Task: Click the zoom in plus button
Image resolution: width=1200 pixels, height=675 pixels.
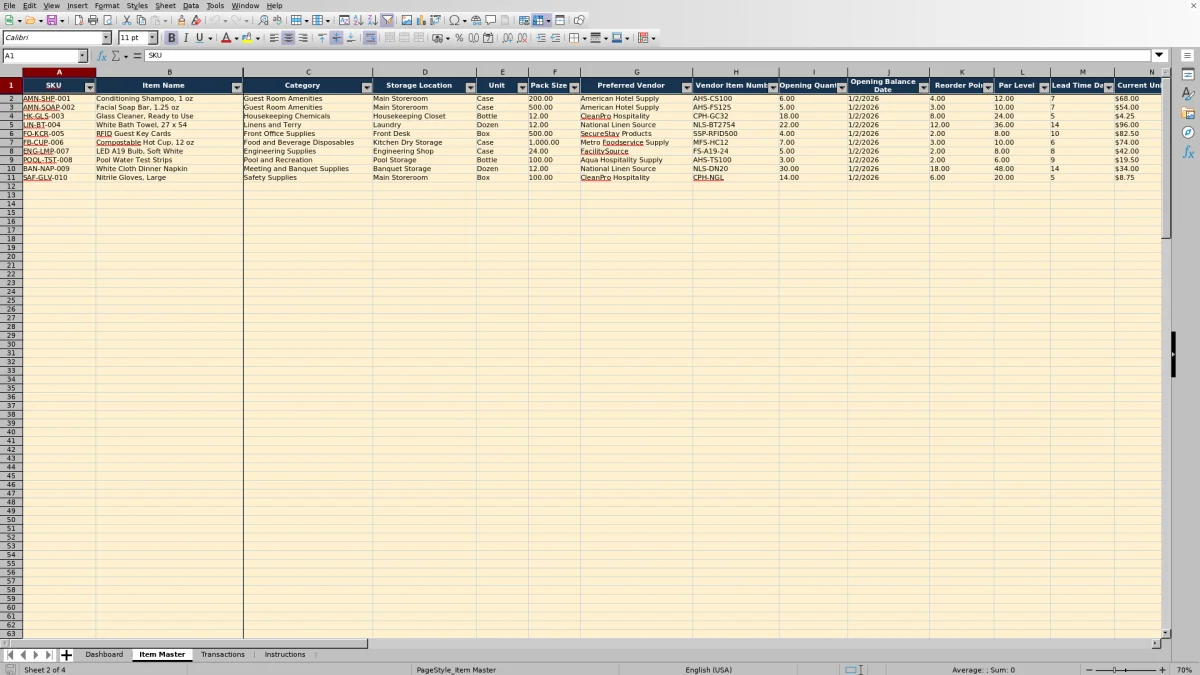Action: 1162,669
